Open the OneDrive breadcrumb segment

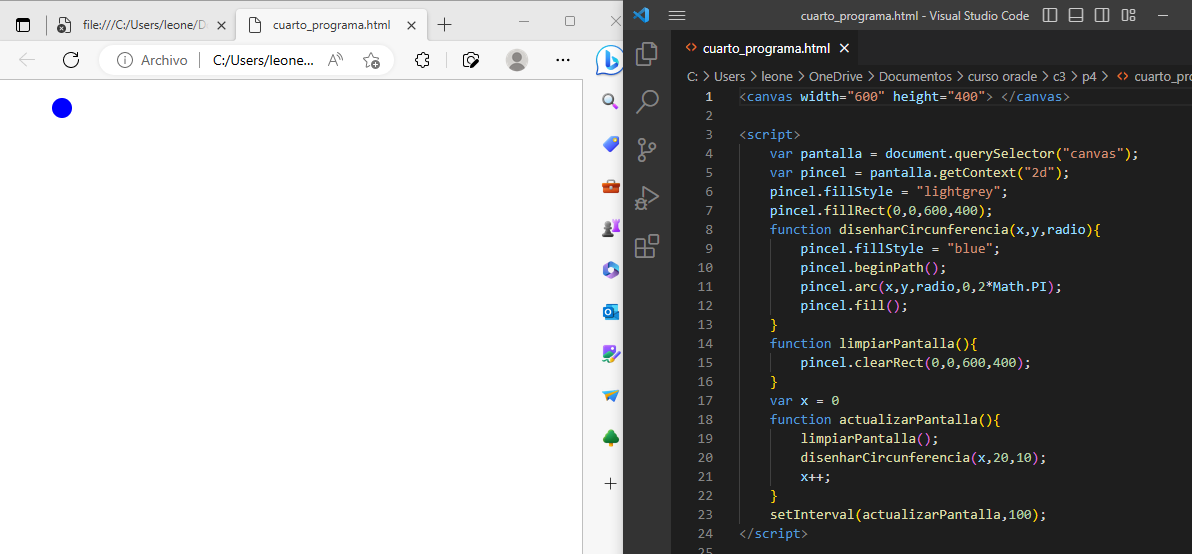[x=836, y=76]
